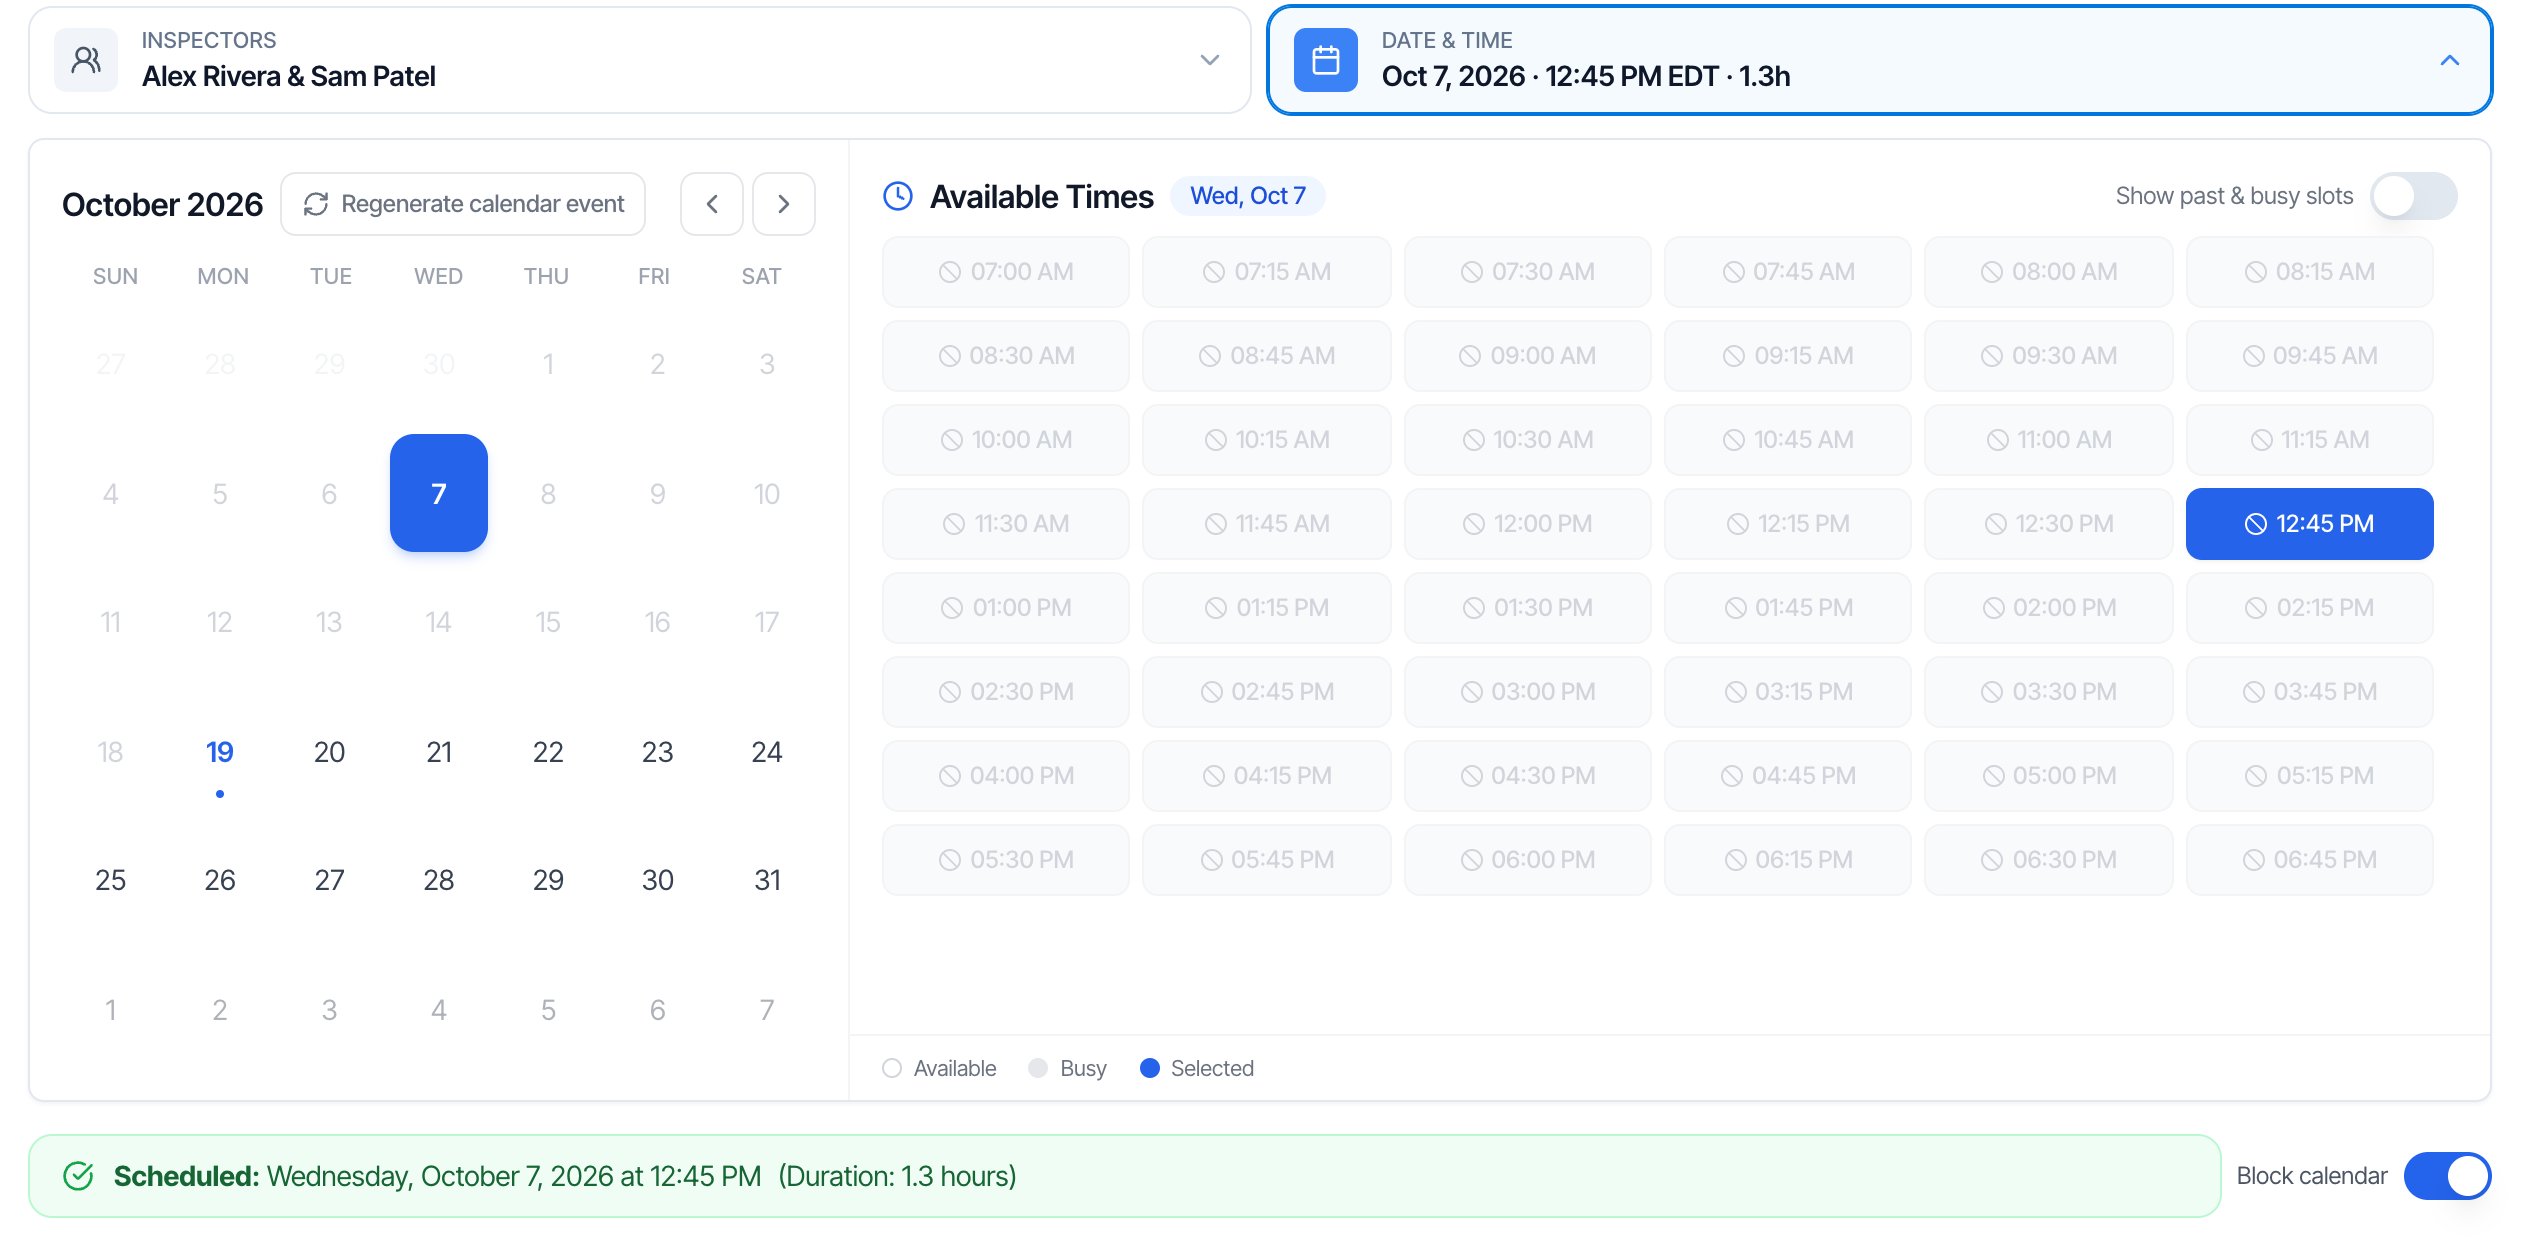
Task: Choose the 06:00 PM time slot
Action: [x=1528, y=860]
